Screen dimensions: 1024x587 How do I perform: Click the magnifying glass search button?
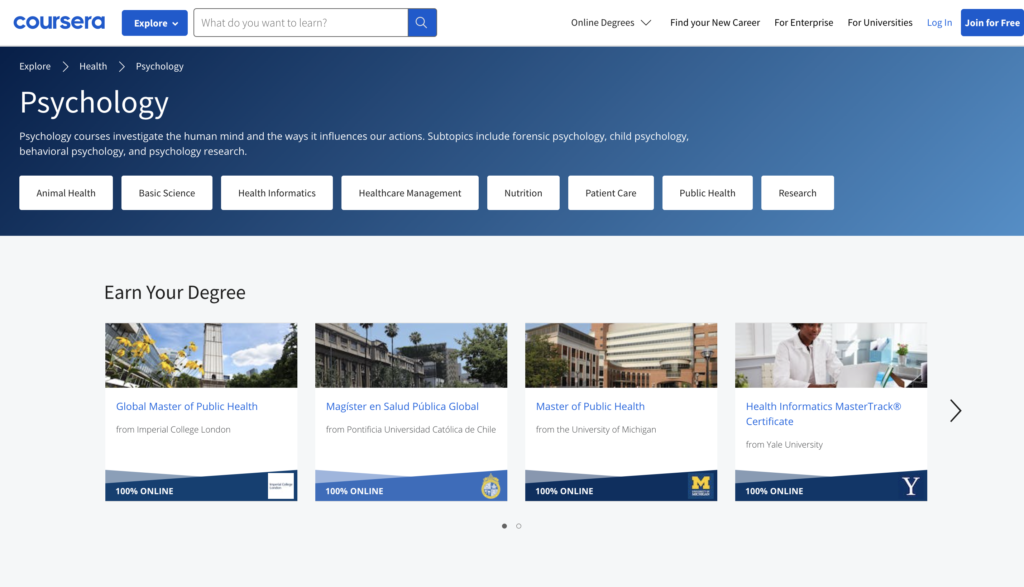coord(422,23)
